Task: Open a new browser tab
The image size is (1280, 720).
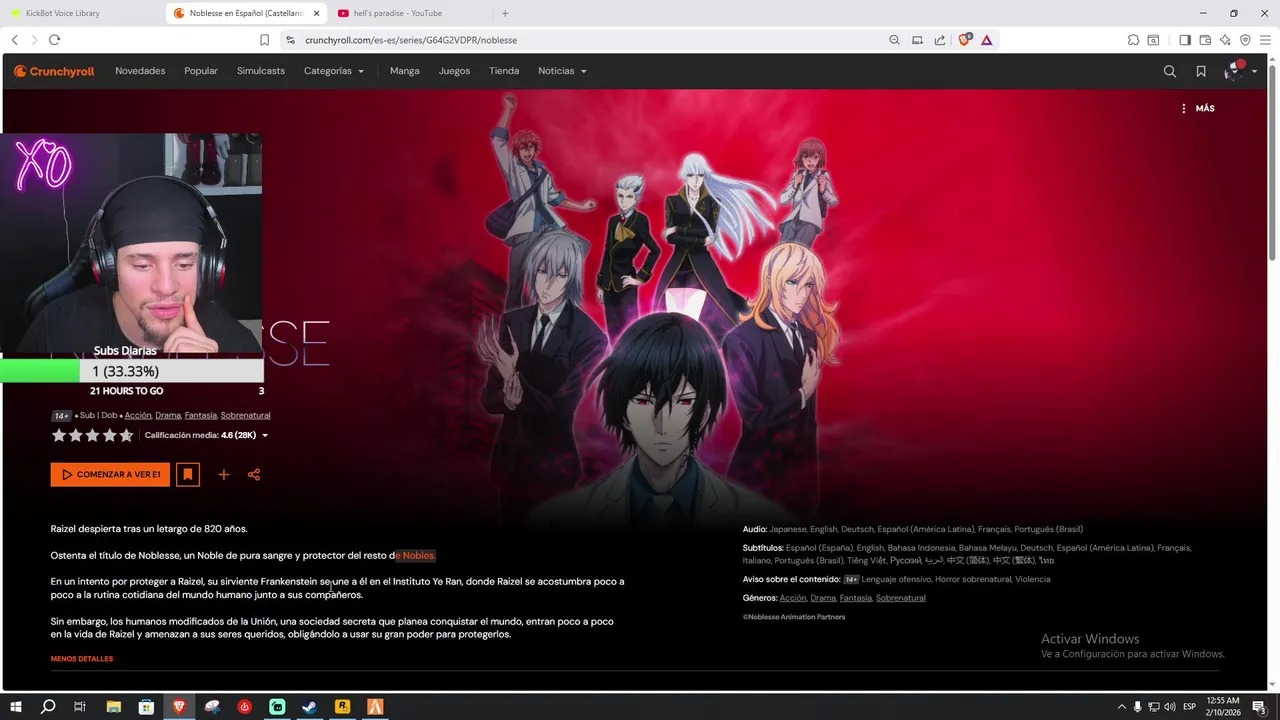Action: 505,13
